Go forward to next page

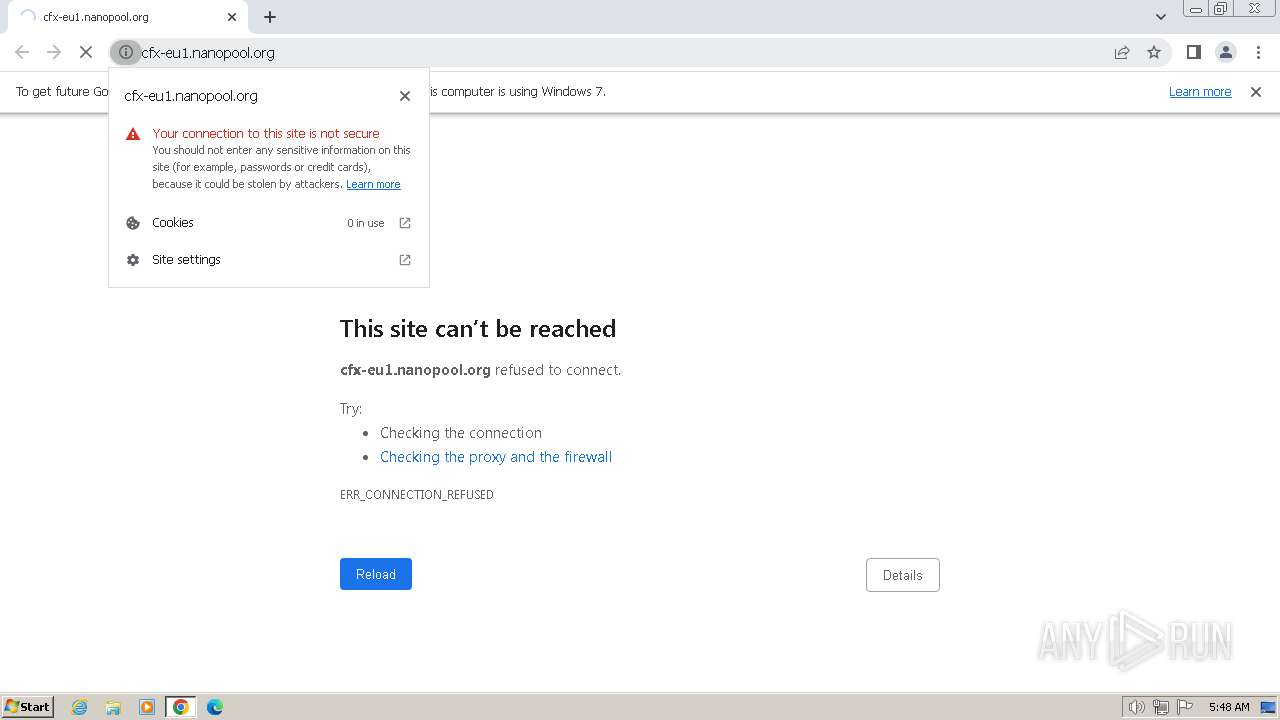pyautogui.click(x=54, y=52)
